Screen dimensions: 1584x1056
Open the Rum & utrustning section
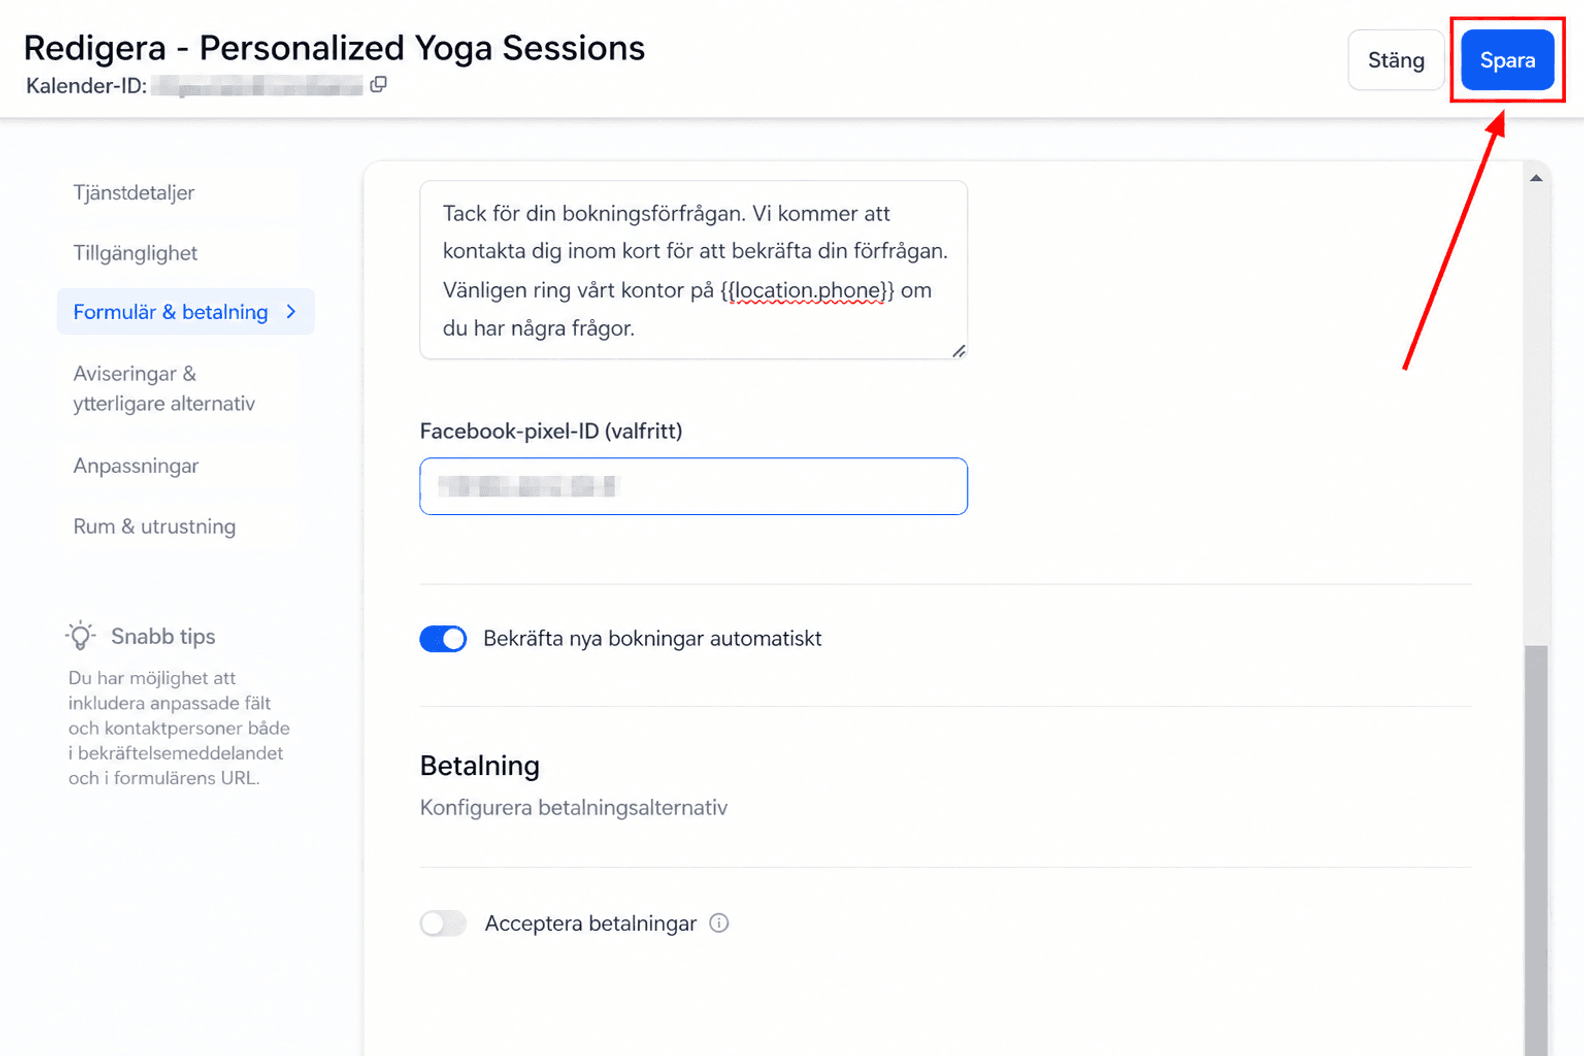point(154,527)
